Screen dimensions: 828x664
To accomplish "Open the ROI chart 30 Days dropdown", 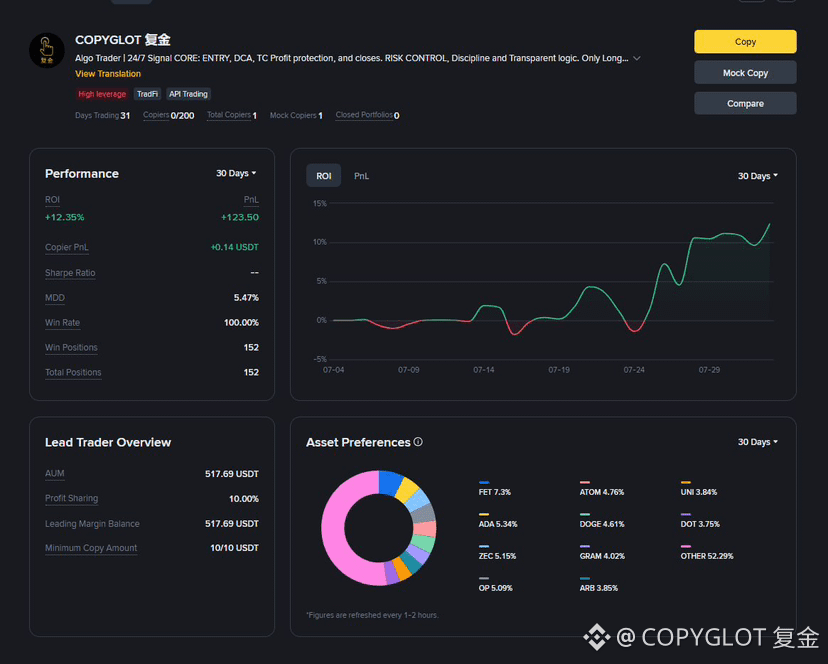I will pos(758,176).
